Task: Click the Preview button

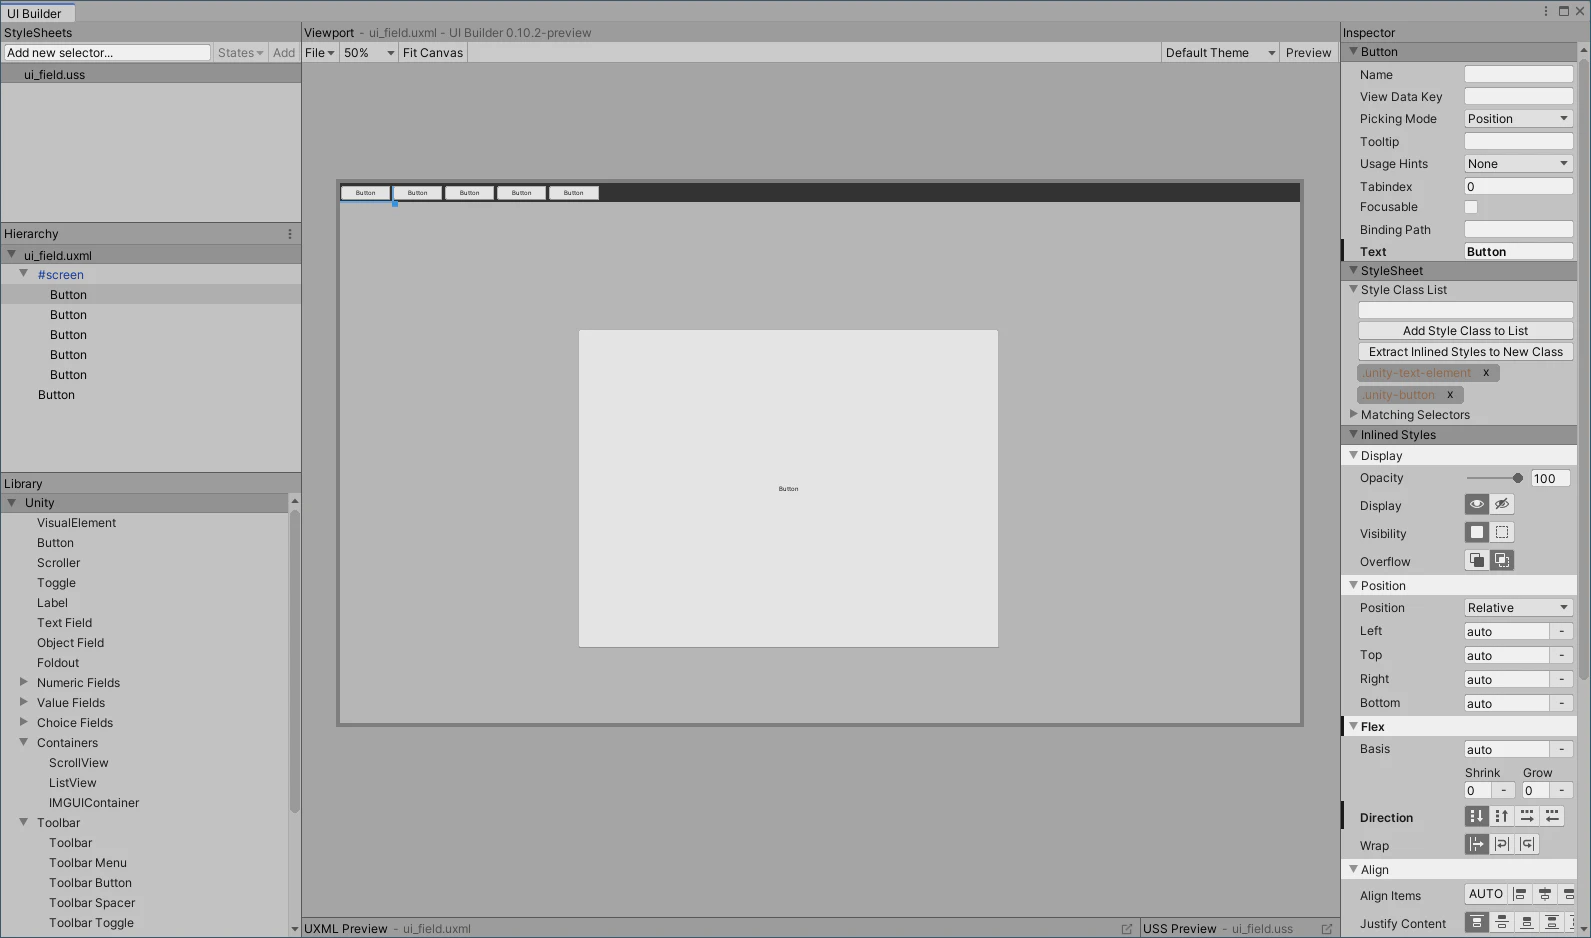Action: tap(1308, 53)
